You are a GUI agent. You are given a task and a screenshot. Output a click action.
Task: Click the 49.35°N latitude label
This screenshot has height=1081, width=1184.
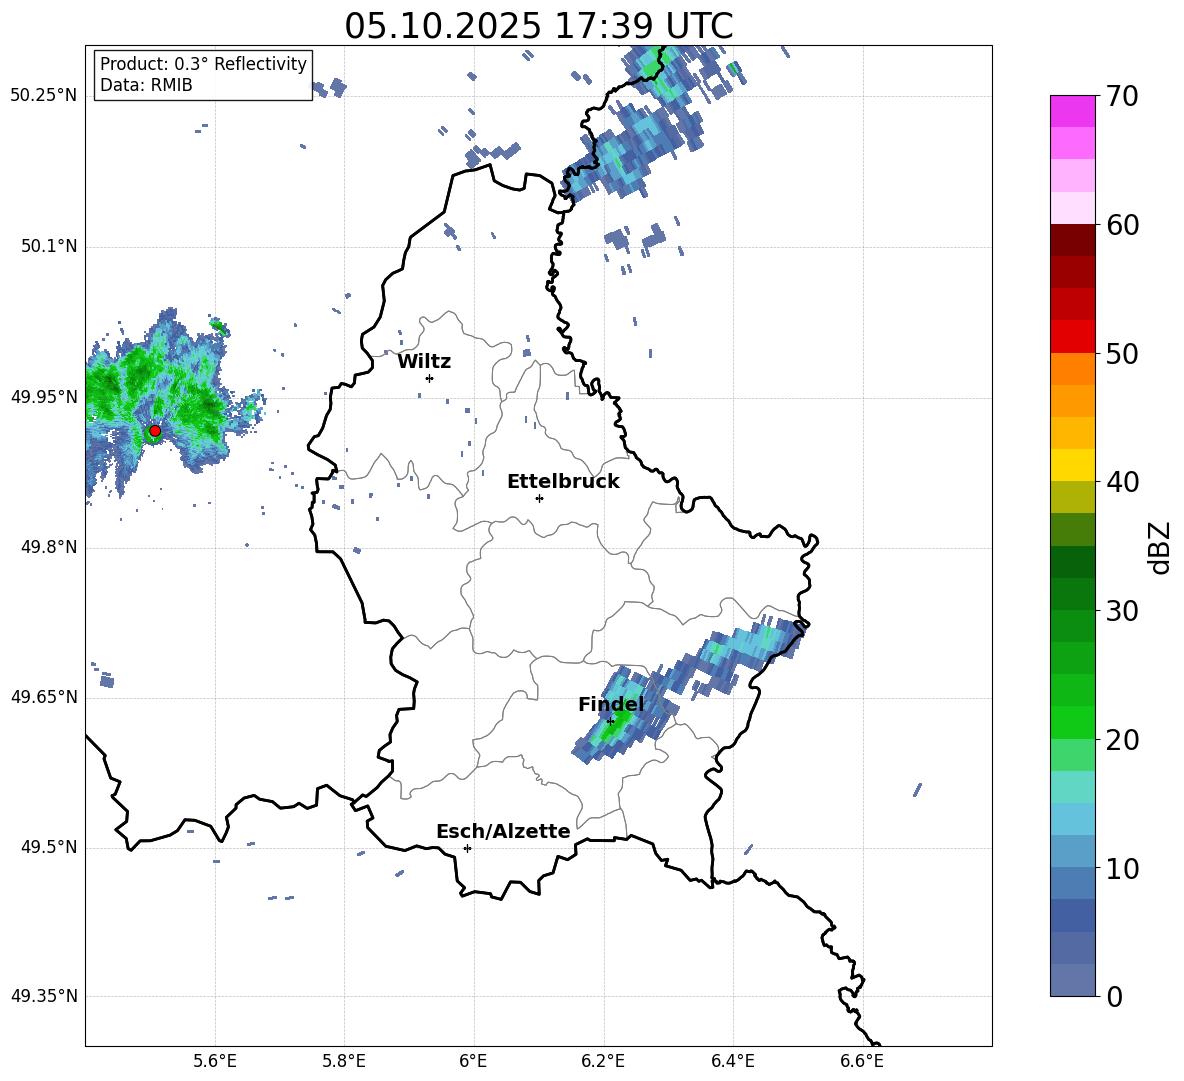(44, 996)
